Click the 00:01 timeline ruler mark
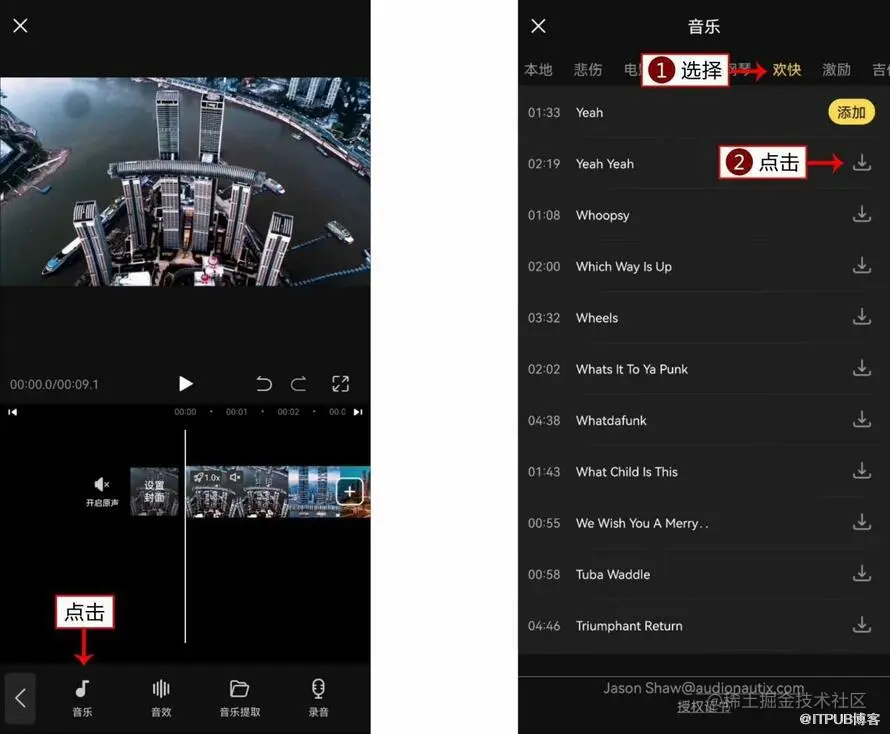Image resolution: width=890 pixels, height=734 pixels. click(237, 412)
